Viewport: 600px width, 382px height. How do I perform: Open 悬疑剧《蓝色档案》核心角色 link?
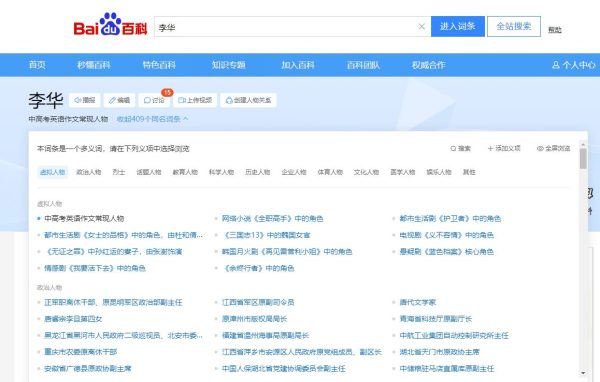[447, 251]
